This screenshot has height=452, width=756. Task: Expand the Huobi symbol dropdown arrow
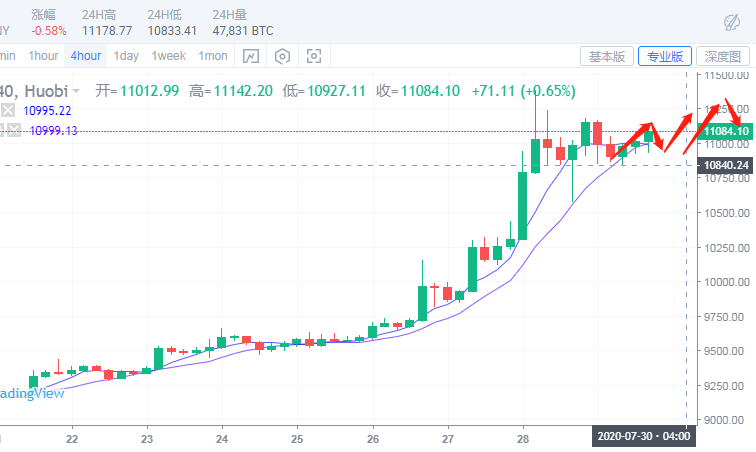coord(75,91)
